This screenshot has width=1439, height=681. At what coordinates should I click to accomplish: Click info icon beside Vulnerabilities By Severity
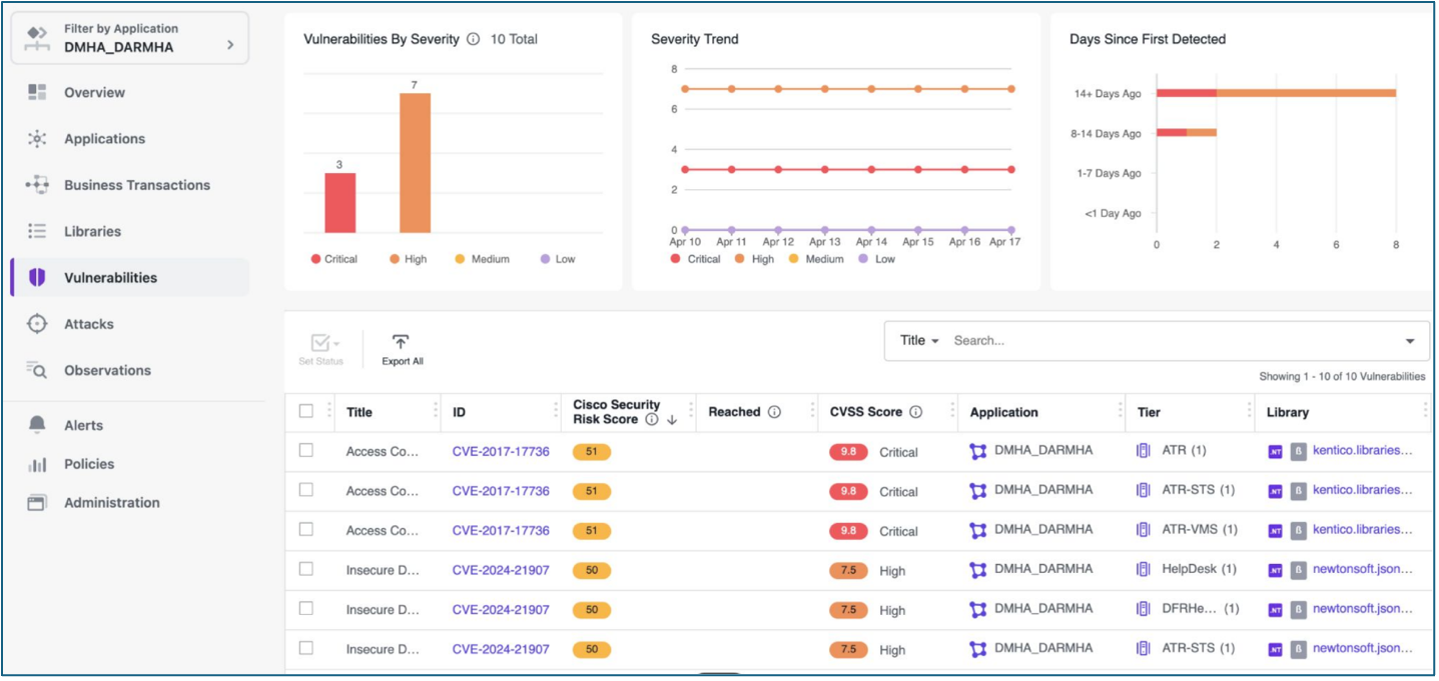tap(473, 39)
